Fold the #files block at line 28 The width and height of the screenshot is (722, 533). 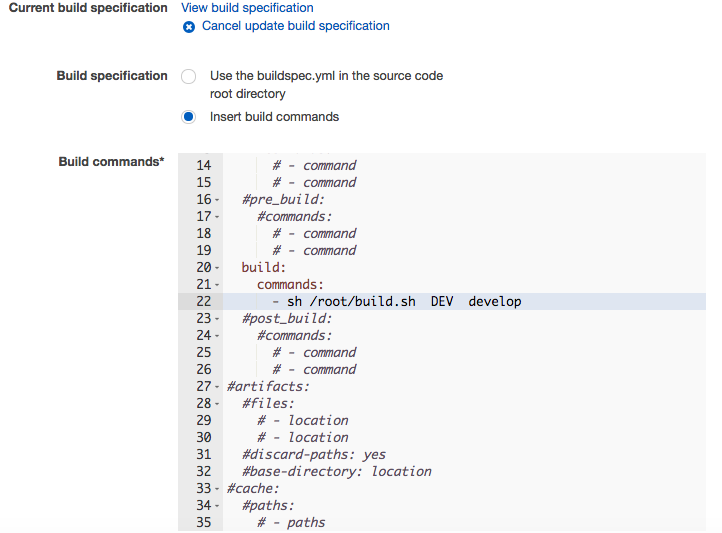(216, 404)
